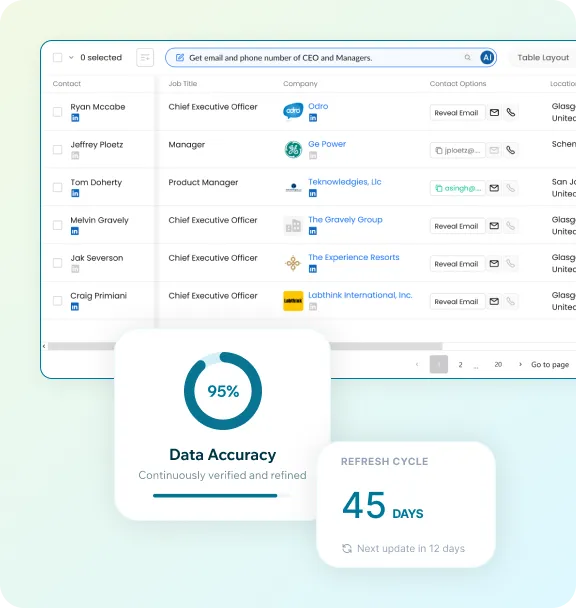The height and width of the screenshot is (608, 576).
Task: Toggle the select-all checkbox
Action: (57, 57)
